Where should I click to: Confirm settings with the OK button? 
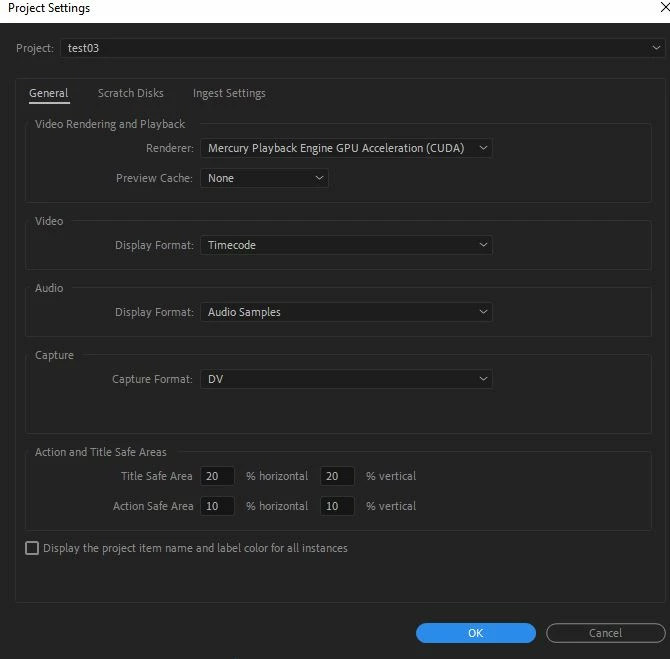[476, 633]
